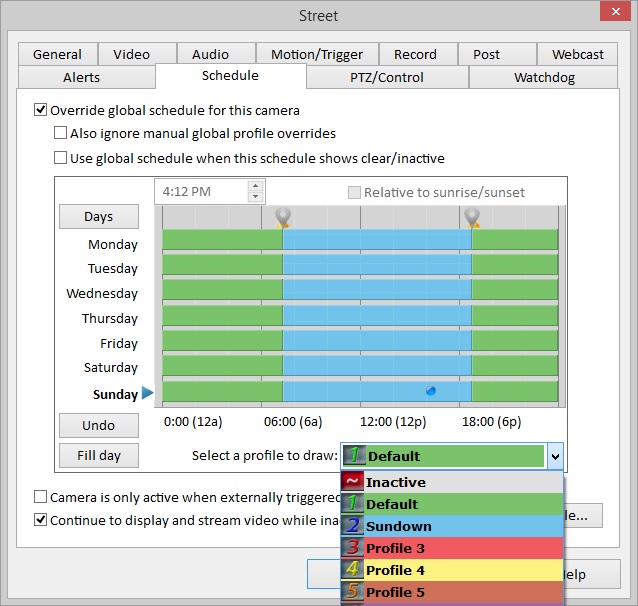
Task: Click the Undo button
Action: click(x=99, y=425)
